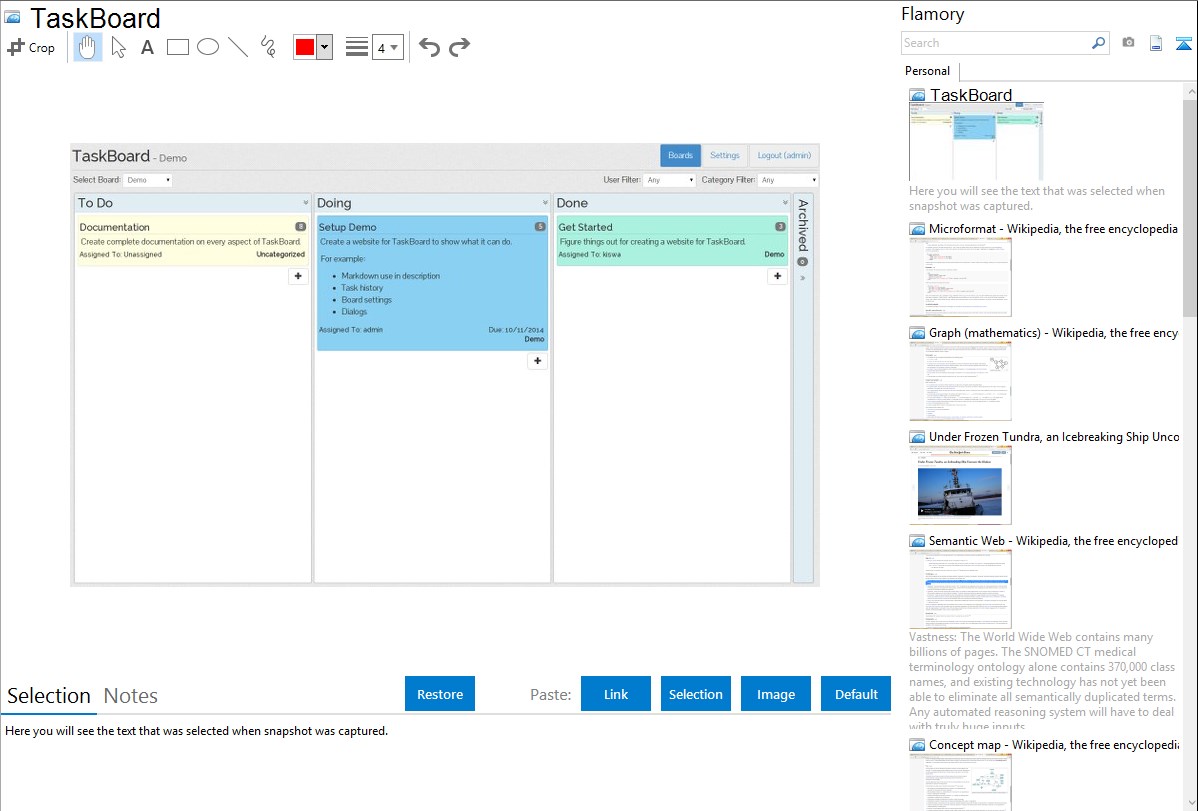Select the Crop tool

tap(31, 47)
